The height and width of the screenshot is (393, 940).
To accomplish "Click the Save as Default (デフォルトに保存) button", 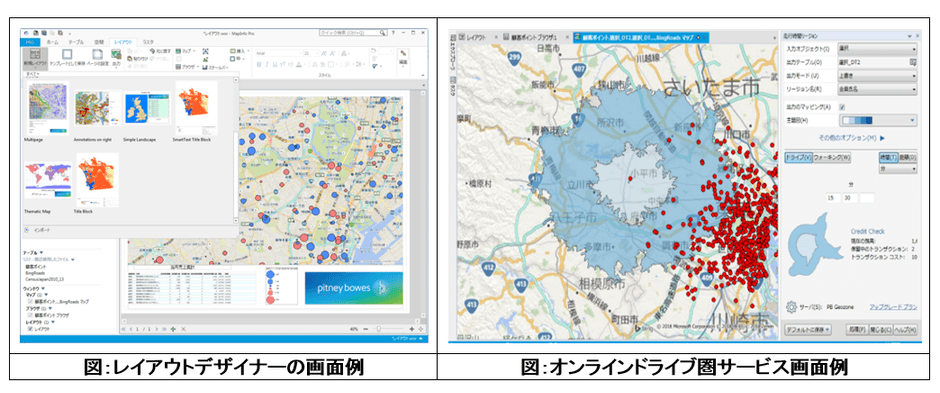I will [808, 329].
